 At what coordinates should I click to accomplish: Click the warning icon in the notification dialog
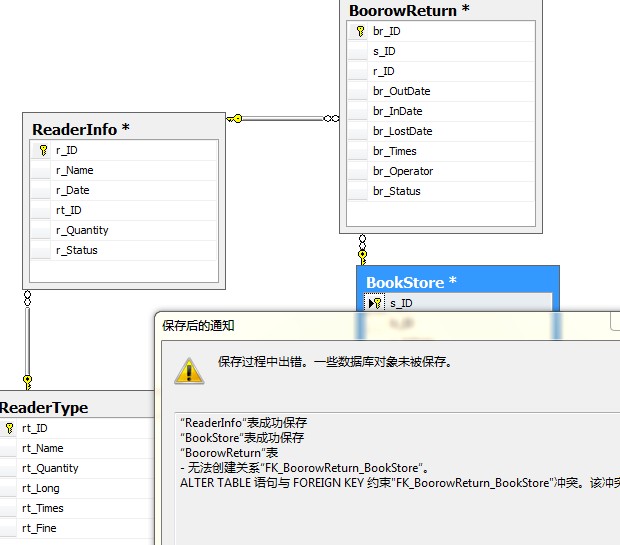pos(189,371)
